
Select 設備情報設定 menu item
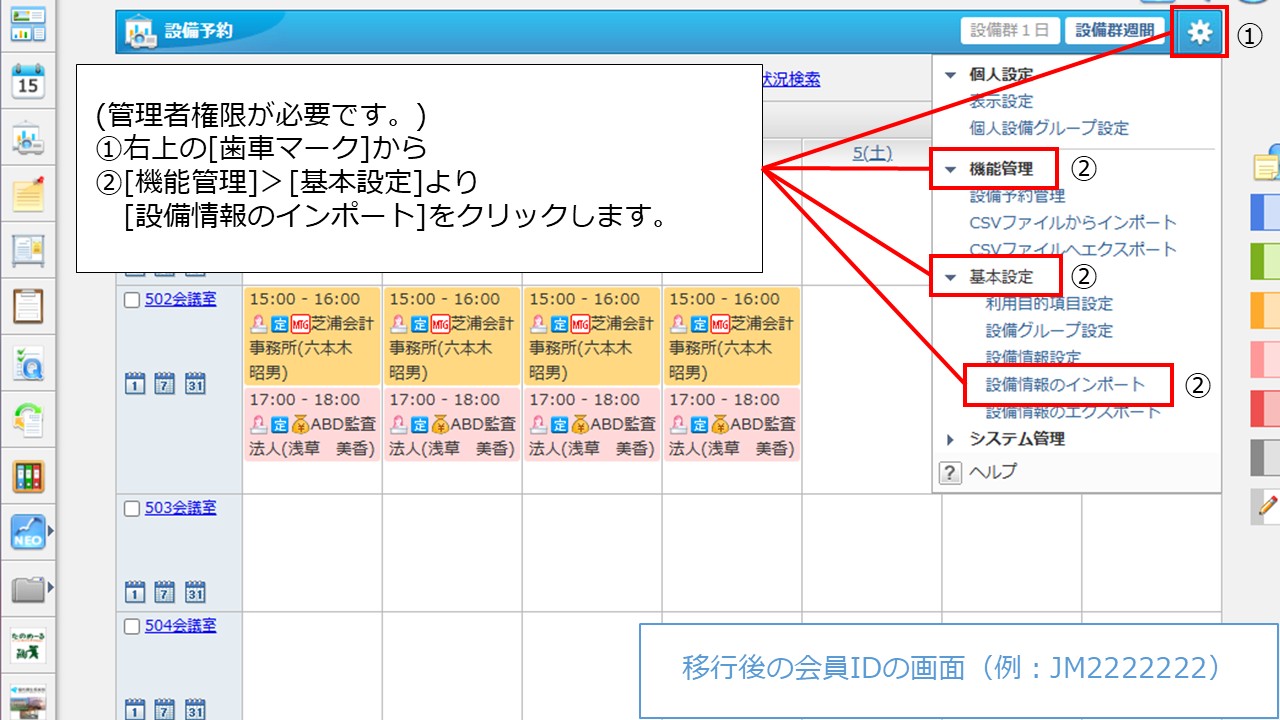[1033, 356]
